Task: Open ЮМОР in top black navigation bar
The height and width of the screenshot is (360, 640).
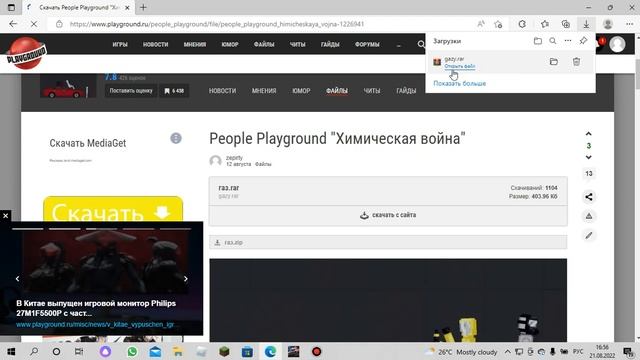Action: [230, 44]
